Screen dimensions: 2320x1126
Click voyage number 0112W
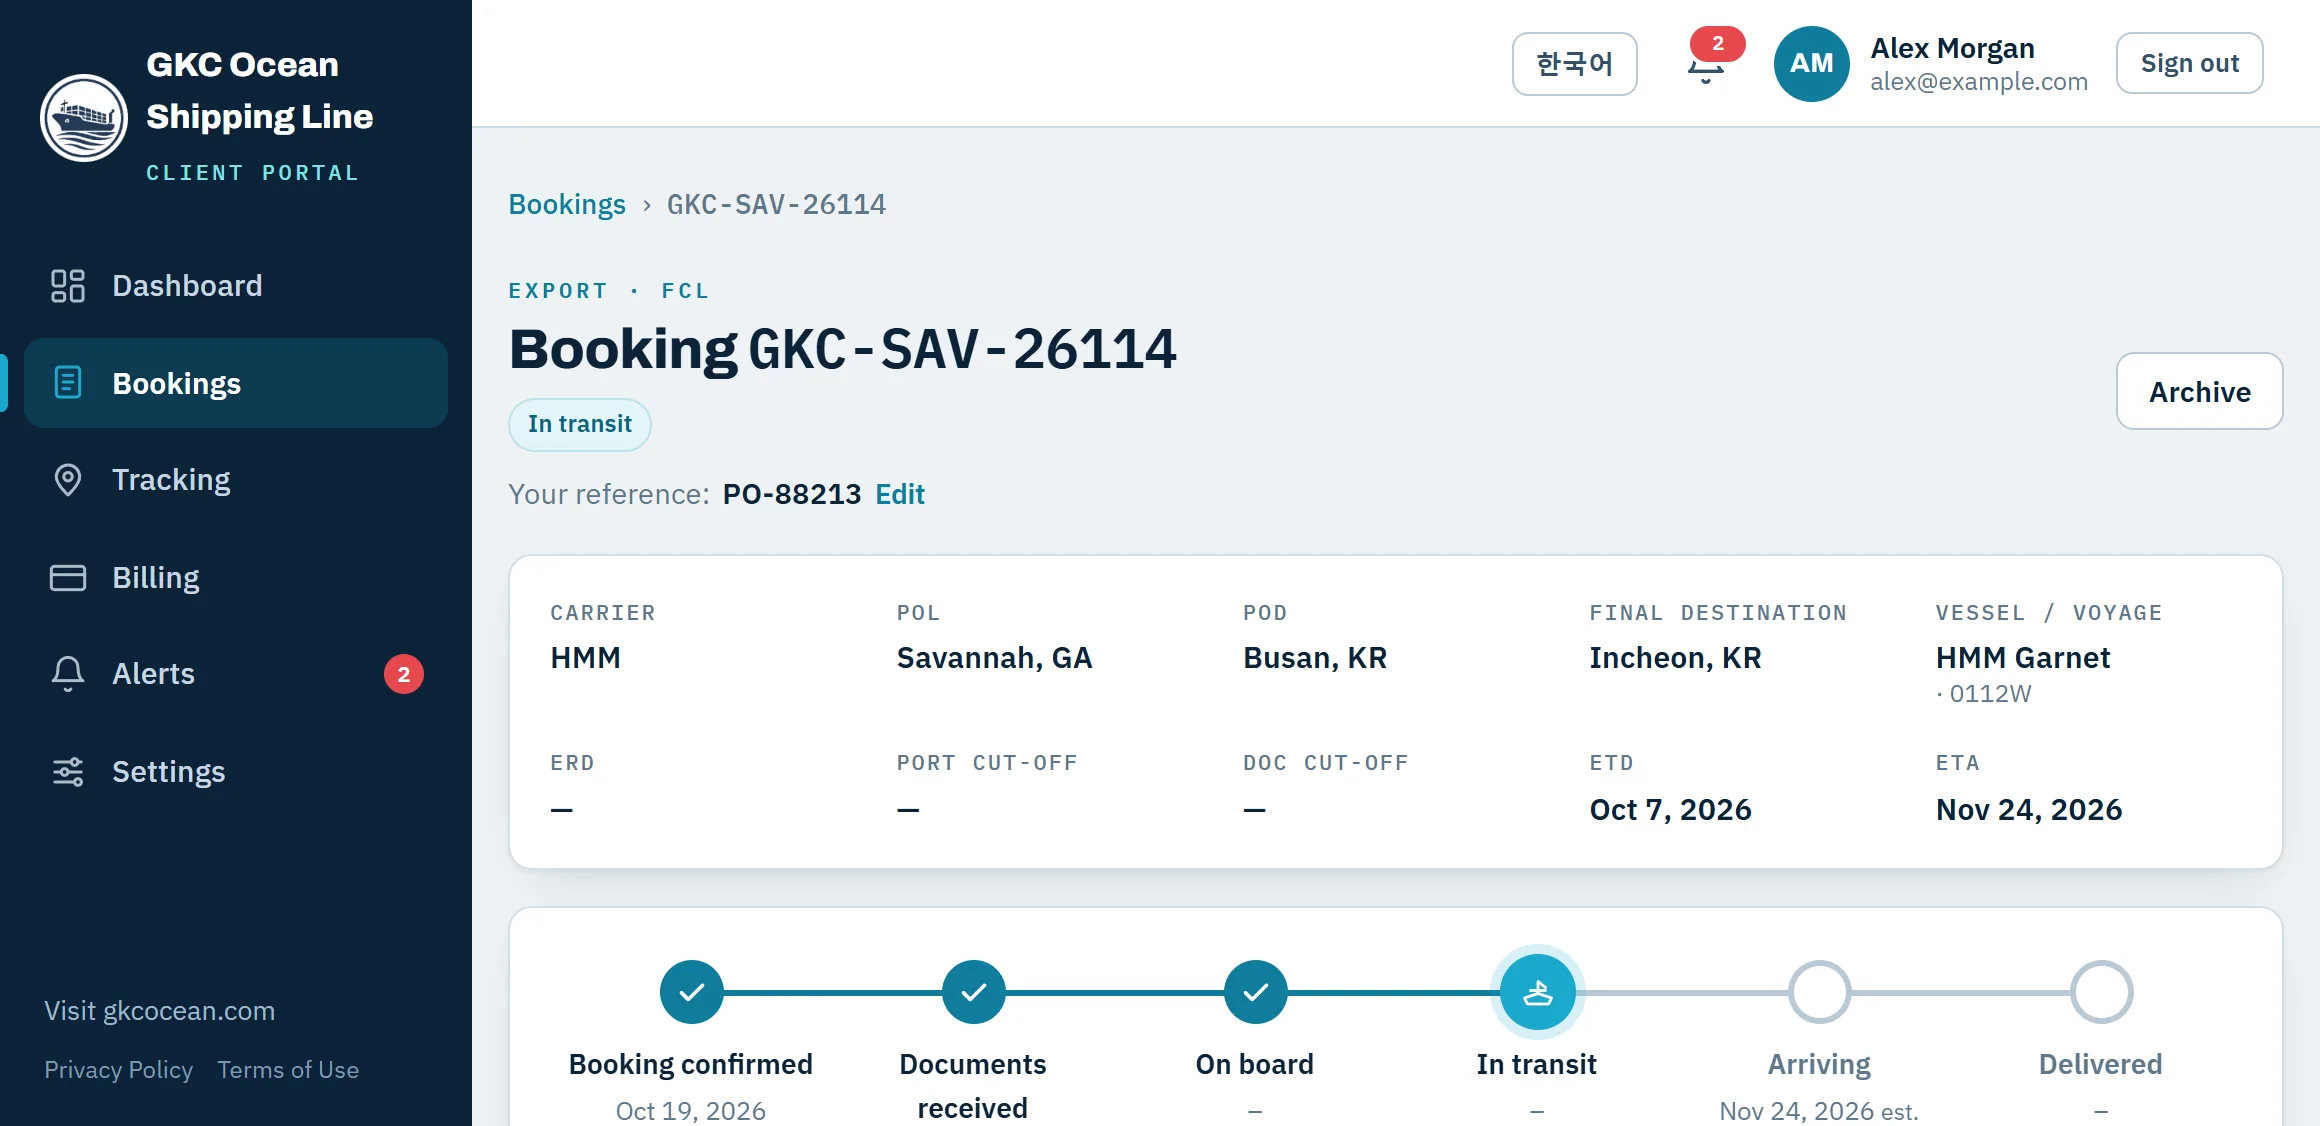point(1990,694)
